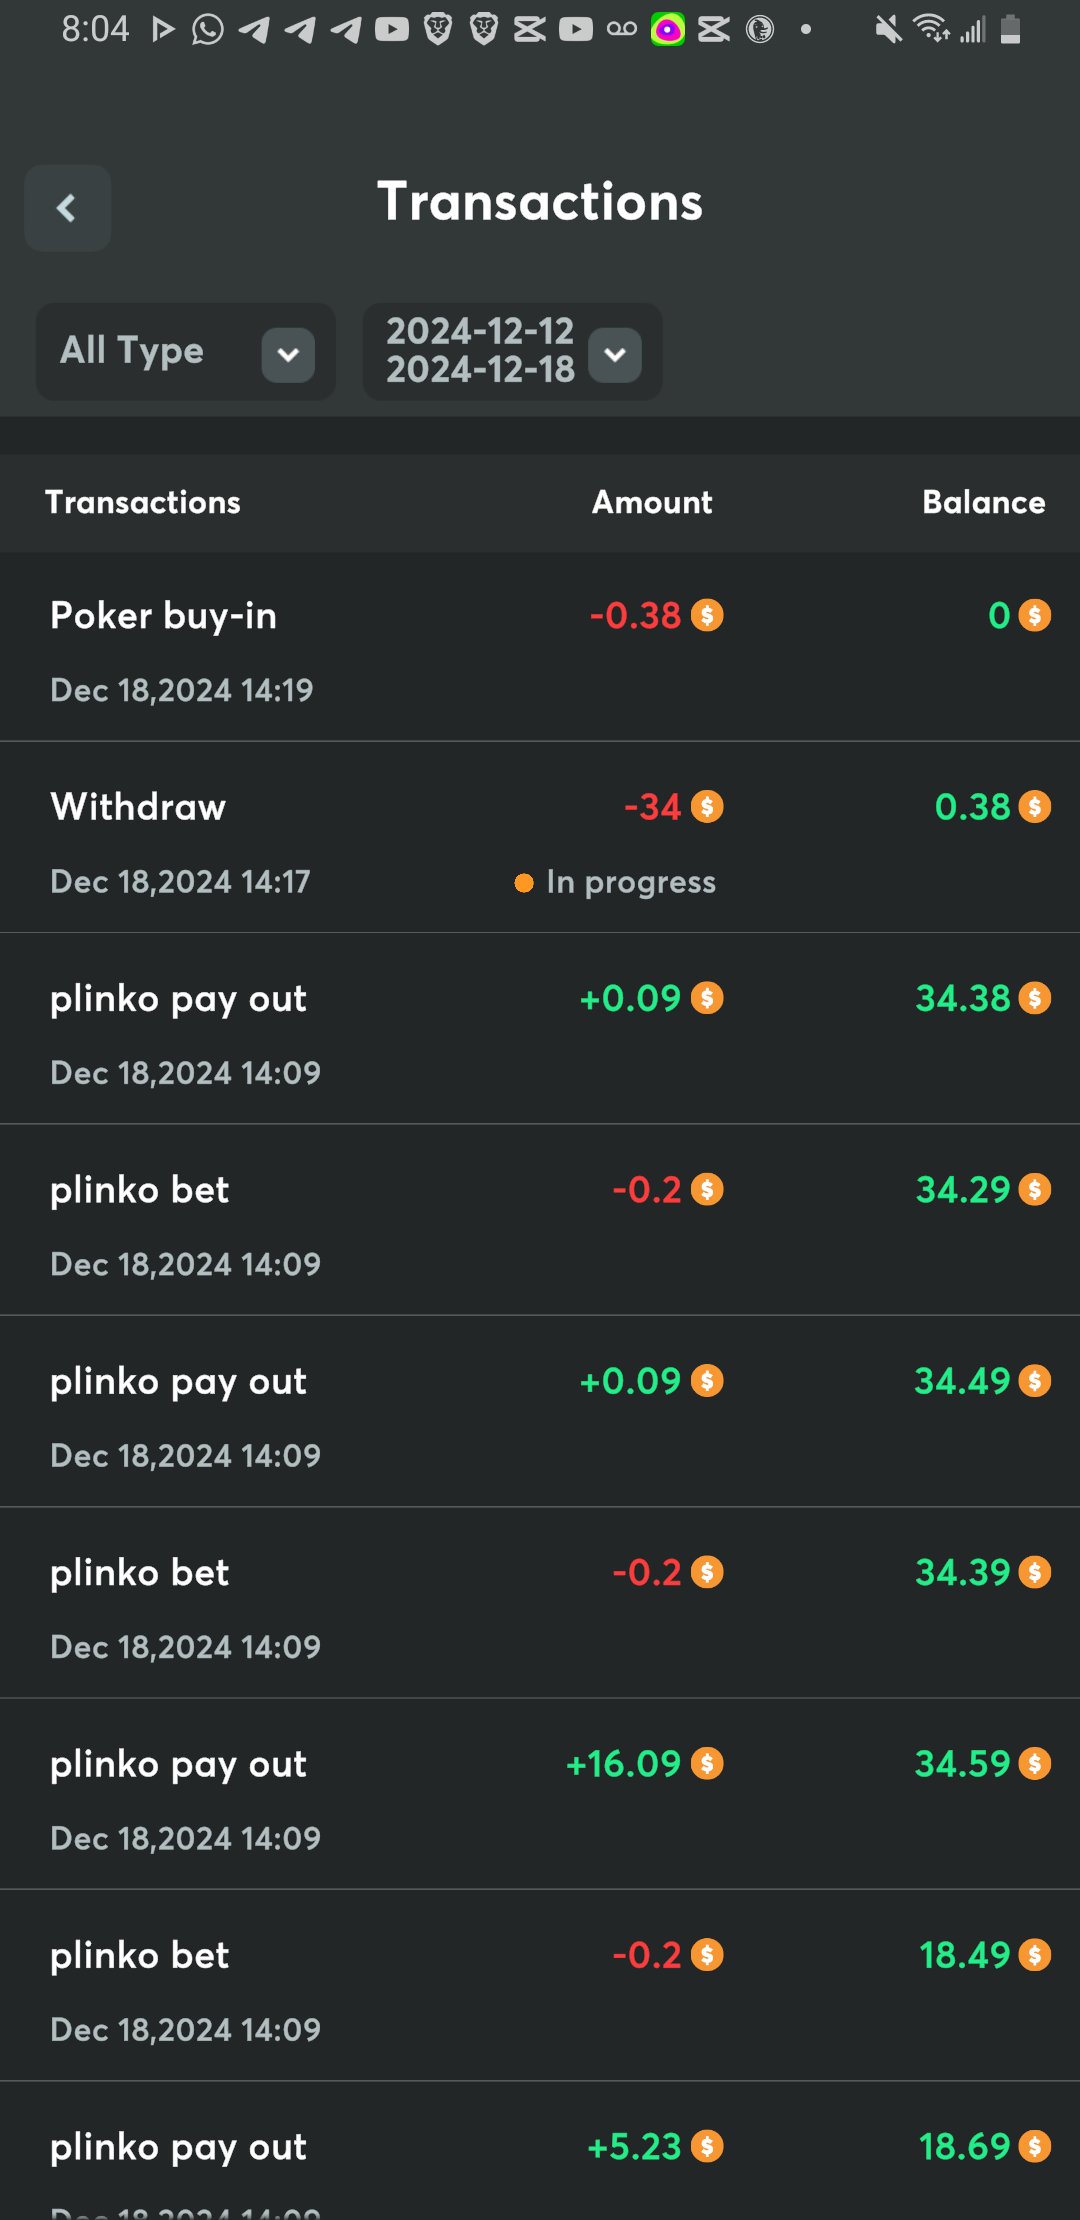Click coin icon next to +16.09 payout
Viewport: 1080px width, 2220px height.
(707, 1764)
